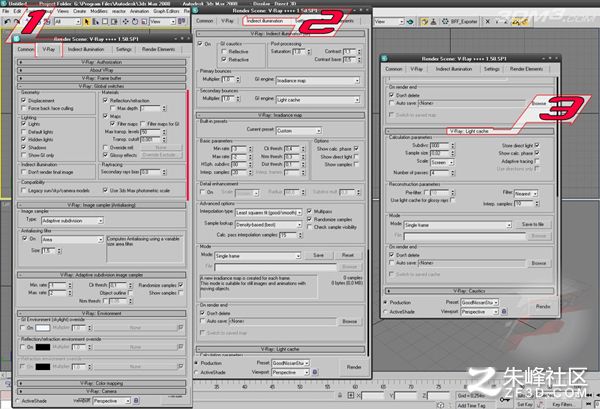Enable Reflective GI caustics checkbox
This screenshot has width=600, height=409.
point(224,51)
